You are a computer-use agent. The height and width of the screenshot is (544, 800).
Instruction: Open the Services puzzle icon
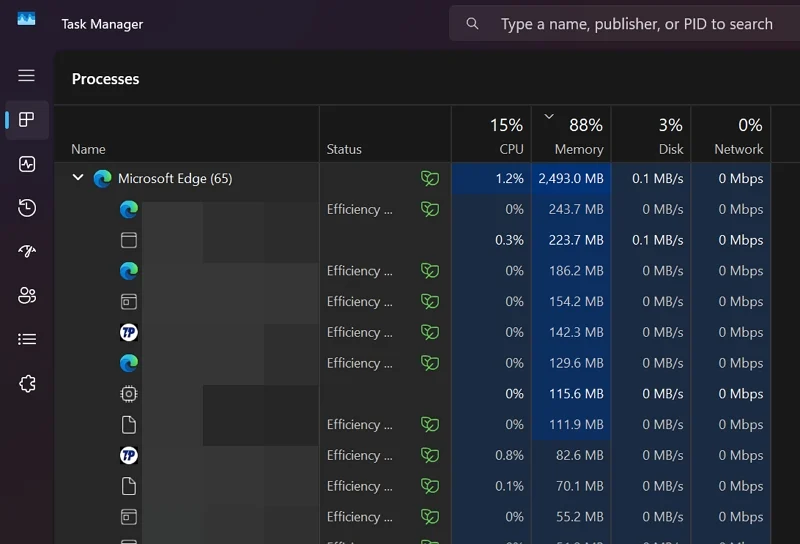(27, 384)
